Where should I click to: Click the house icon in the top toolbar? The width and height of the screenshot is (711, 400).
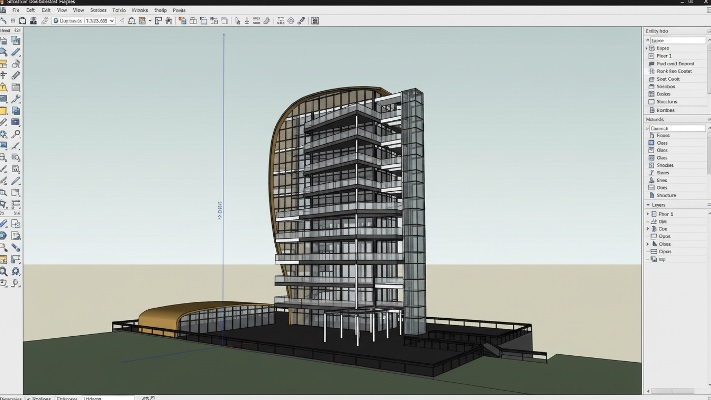(x=132, y=20)
